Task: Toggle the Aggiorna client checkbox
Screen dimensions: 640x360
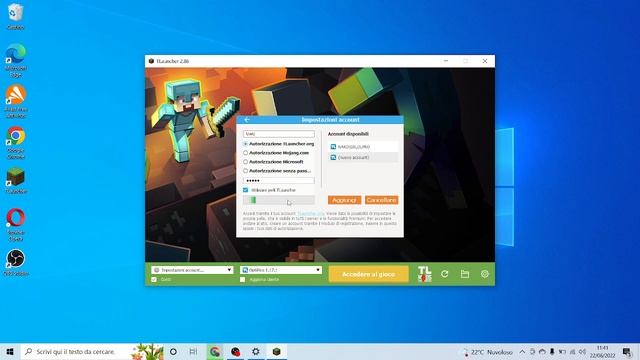Action: 242,279
